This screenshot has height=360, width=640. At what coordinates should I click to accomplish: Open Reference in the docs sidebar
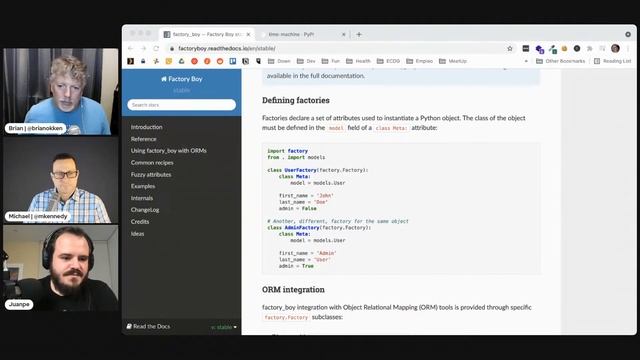tap(143, 139)
